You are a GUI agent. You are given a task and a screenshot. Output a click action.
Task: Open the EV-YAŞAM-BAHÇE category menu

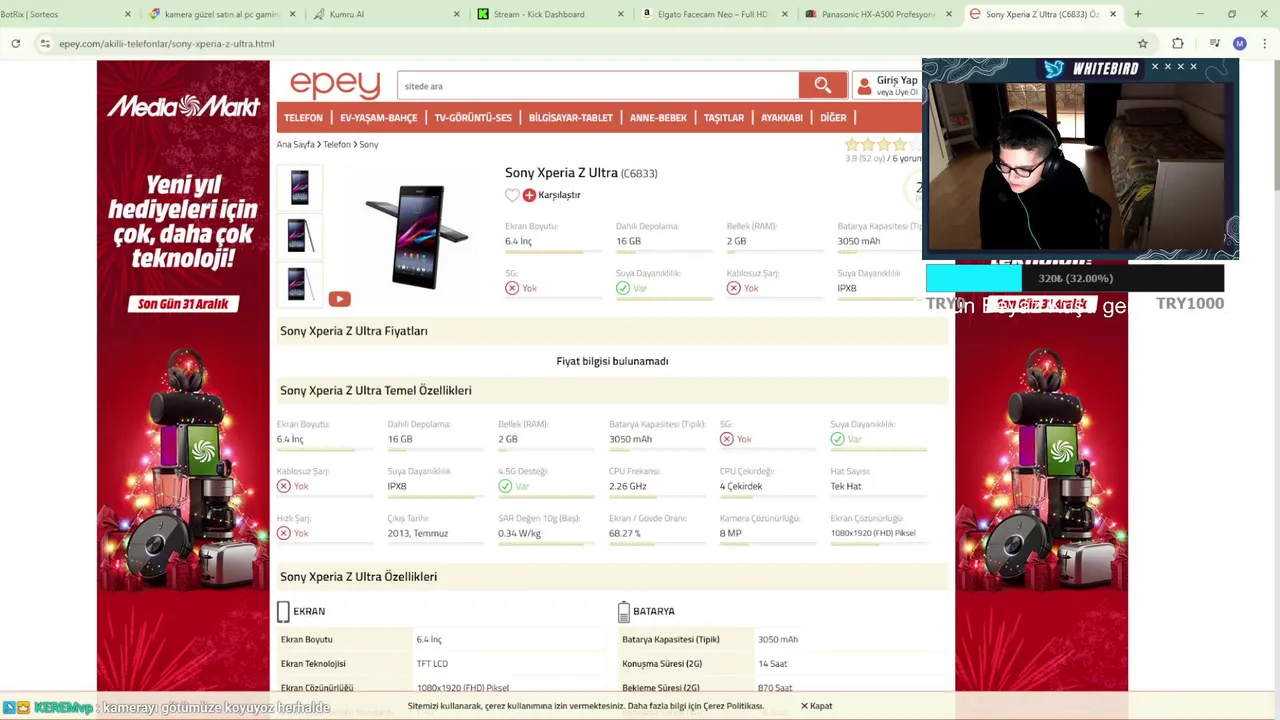tap(378, 118)
